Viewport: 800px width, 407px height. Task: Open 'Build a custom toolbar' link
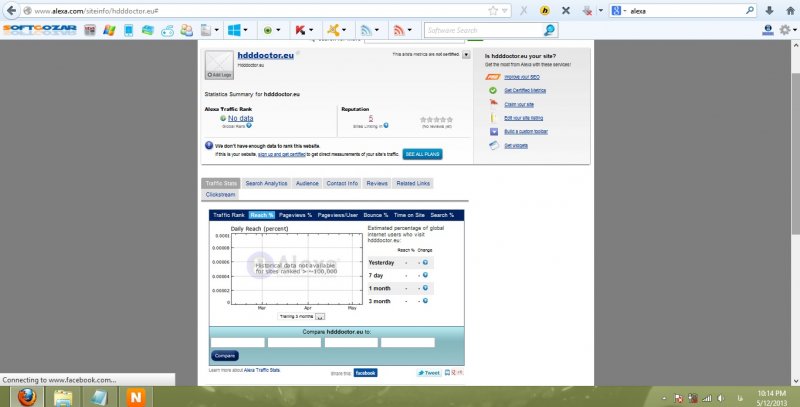coord(526,132)
